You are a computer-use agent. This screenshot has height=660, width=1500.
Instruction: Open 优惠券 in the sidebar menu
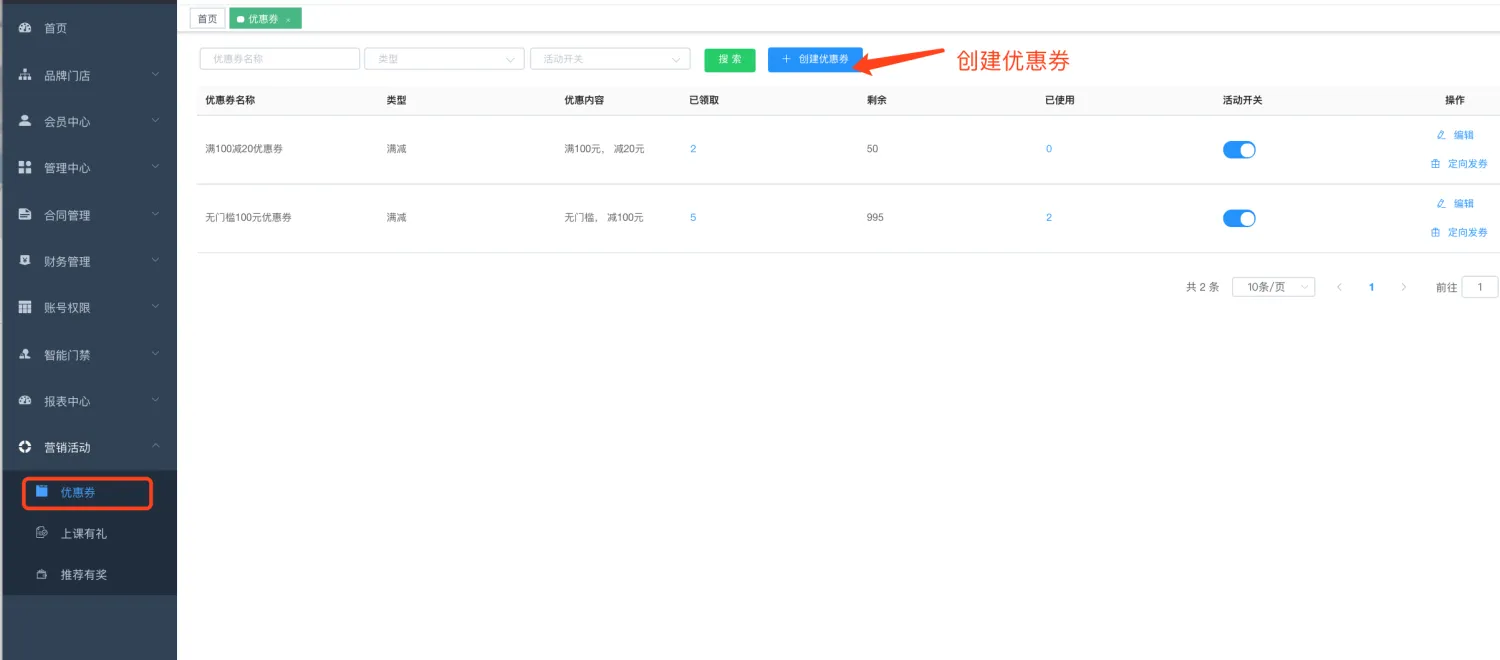(x=78, y=492)
